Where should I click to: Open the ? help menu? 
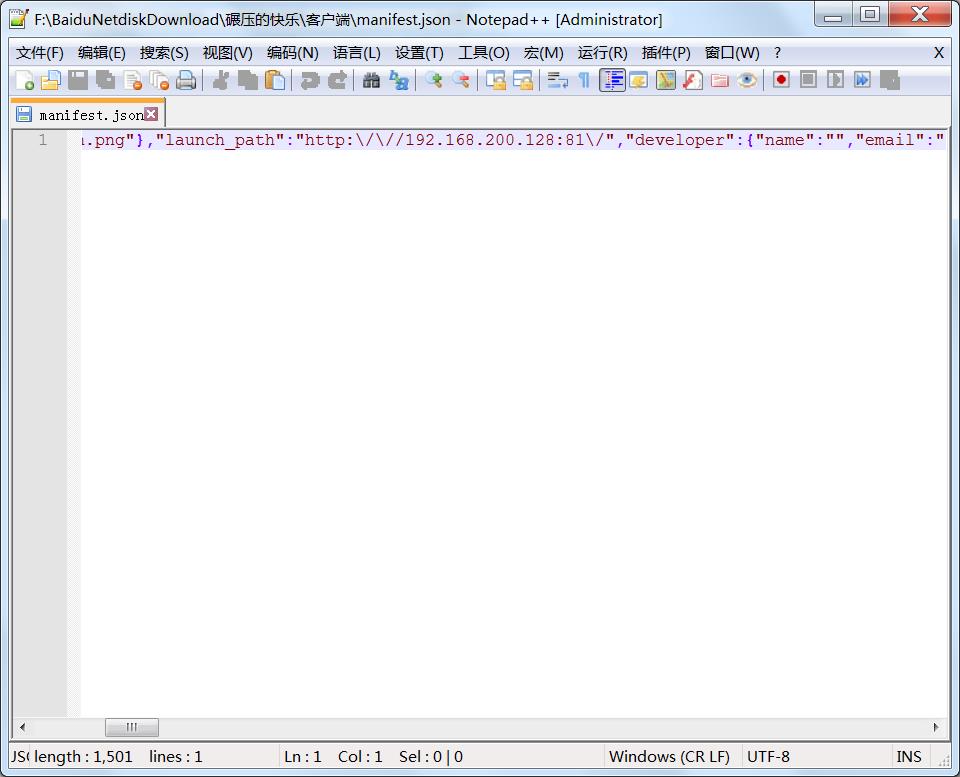point(778,53)
